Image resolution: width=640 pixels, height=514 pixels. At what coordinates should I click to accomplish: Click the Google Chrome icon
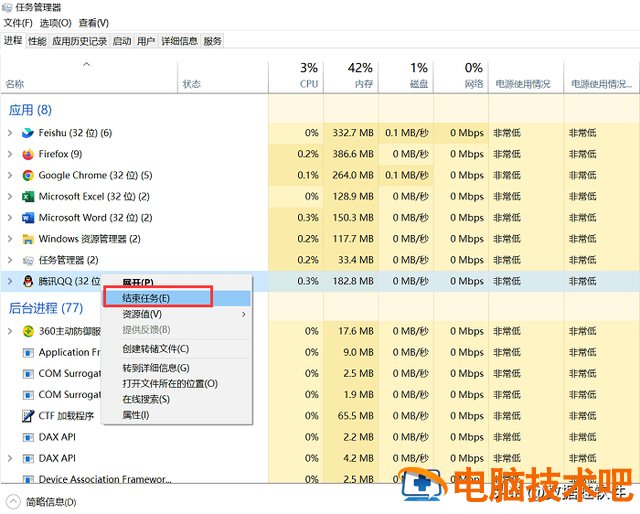pyautogui.click(x=28, y=176)
